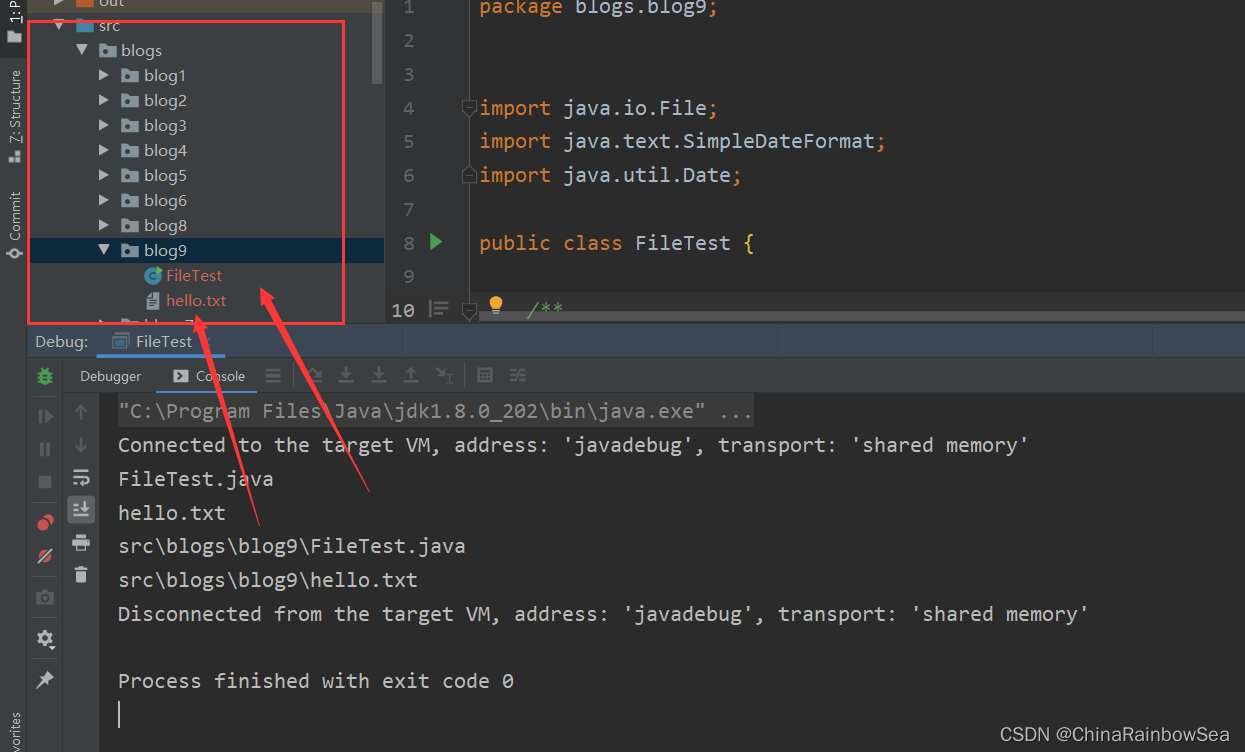Collapse the blog9 package arrow
The height and width of the screenshot is (752, 1245).
point(104,250)
